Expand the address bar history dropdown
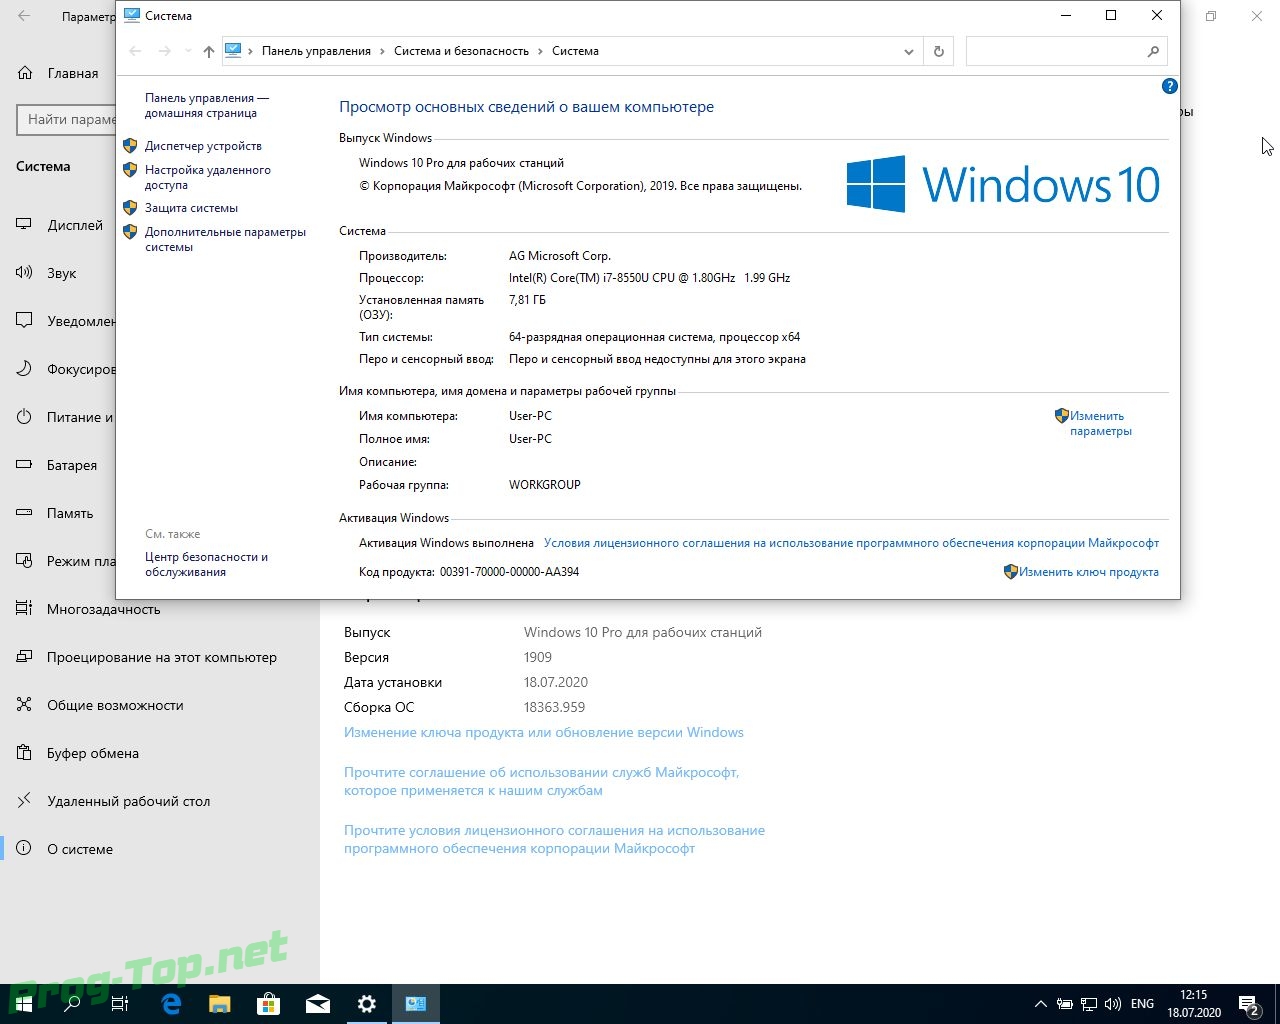The image size is (1280, 1024). [908, 51]
